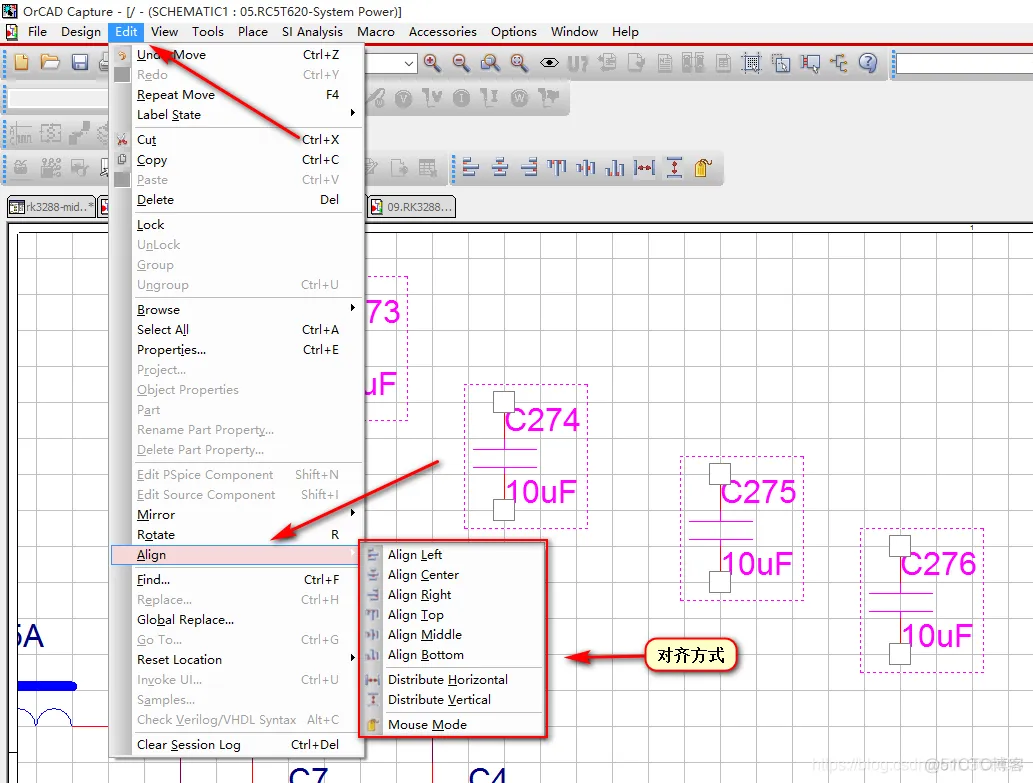This screenshot has width=1033, height=783.
Task: Open the File menu
Action: pyautogui.click(x=37, y=32)
